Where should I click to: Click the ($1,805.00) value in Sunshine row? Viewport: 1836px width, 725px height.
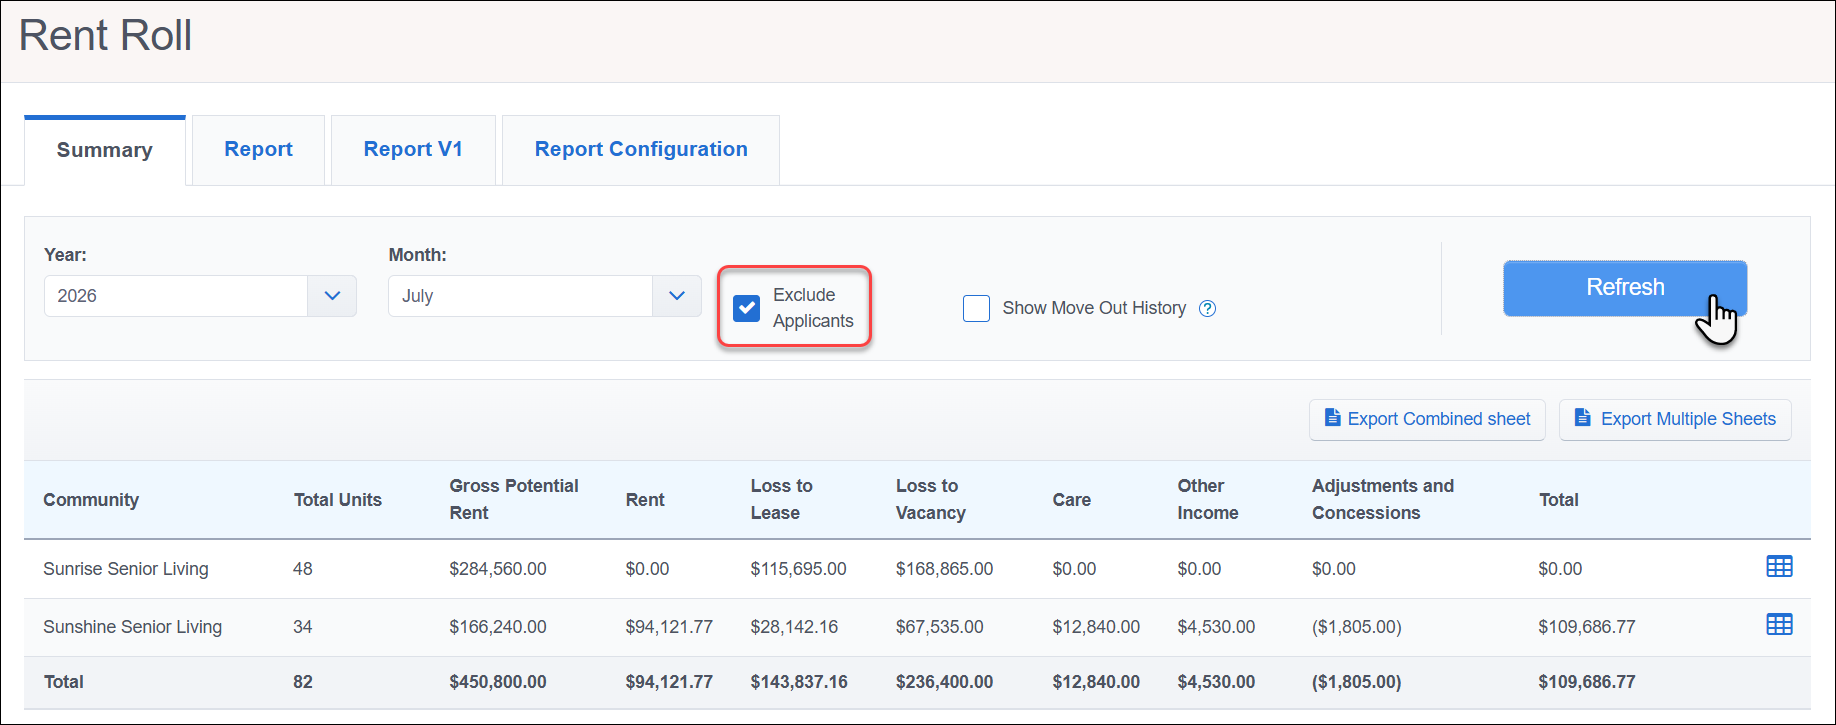[1357, 627]
